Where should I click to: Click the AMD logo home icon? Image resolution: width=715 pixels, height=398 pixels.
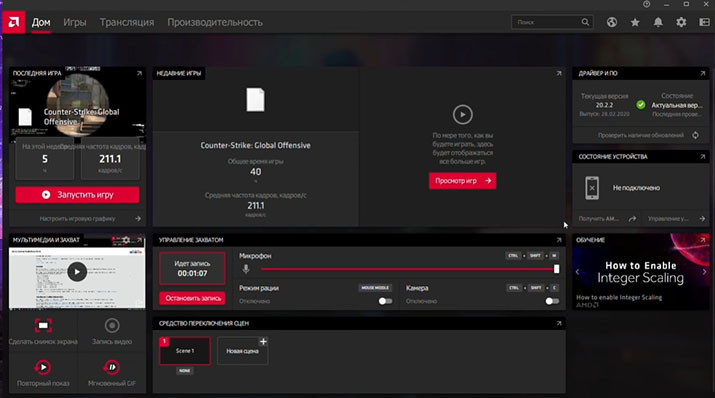(14, 22)
